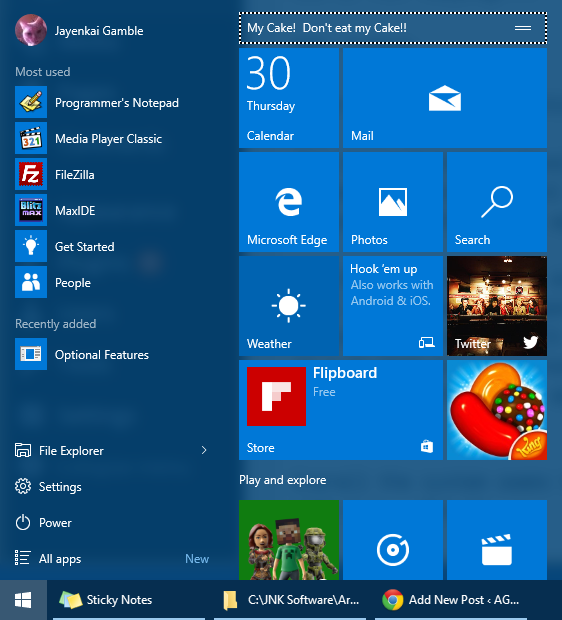Switch to Sticky Notes taskbar item
The image size is (562, 620).
[129, 600]
